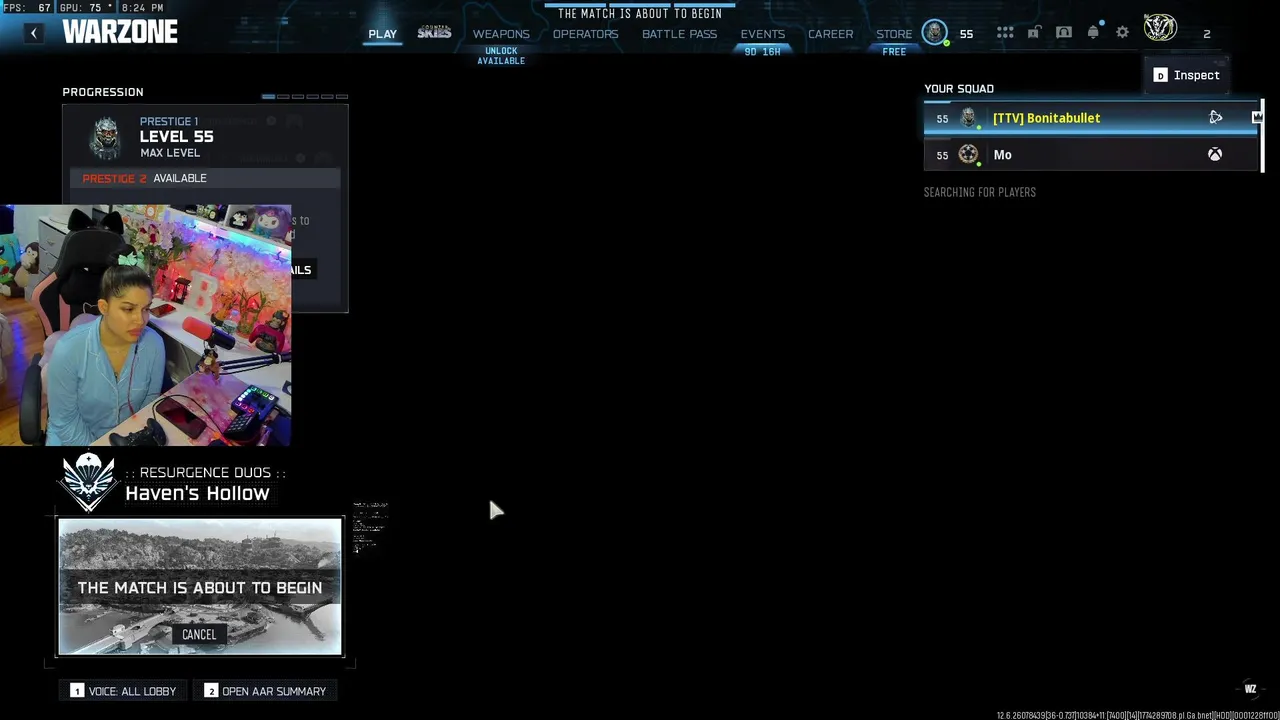The image size is (1280, 720).
Task: Open the Counter Skies tab
Action: pyautogui.click(x=434, y=33)
